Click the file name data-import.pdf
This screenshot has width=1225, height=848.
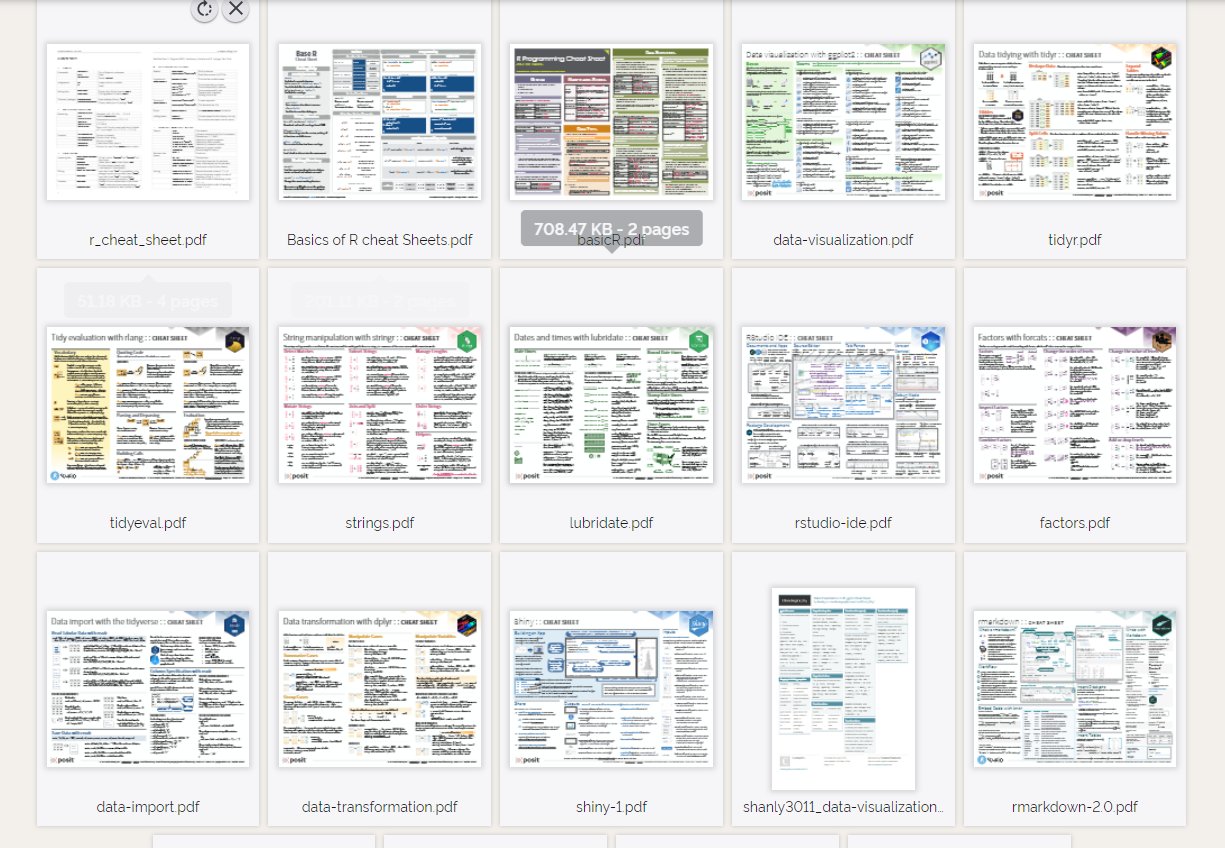point(148,807)
